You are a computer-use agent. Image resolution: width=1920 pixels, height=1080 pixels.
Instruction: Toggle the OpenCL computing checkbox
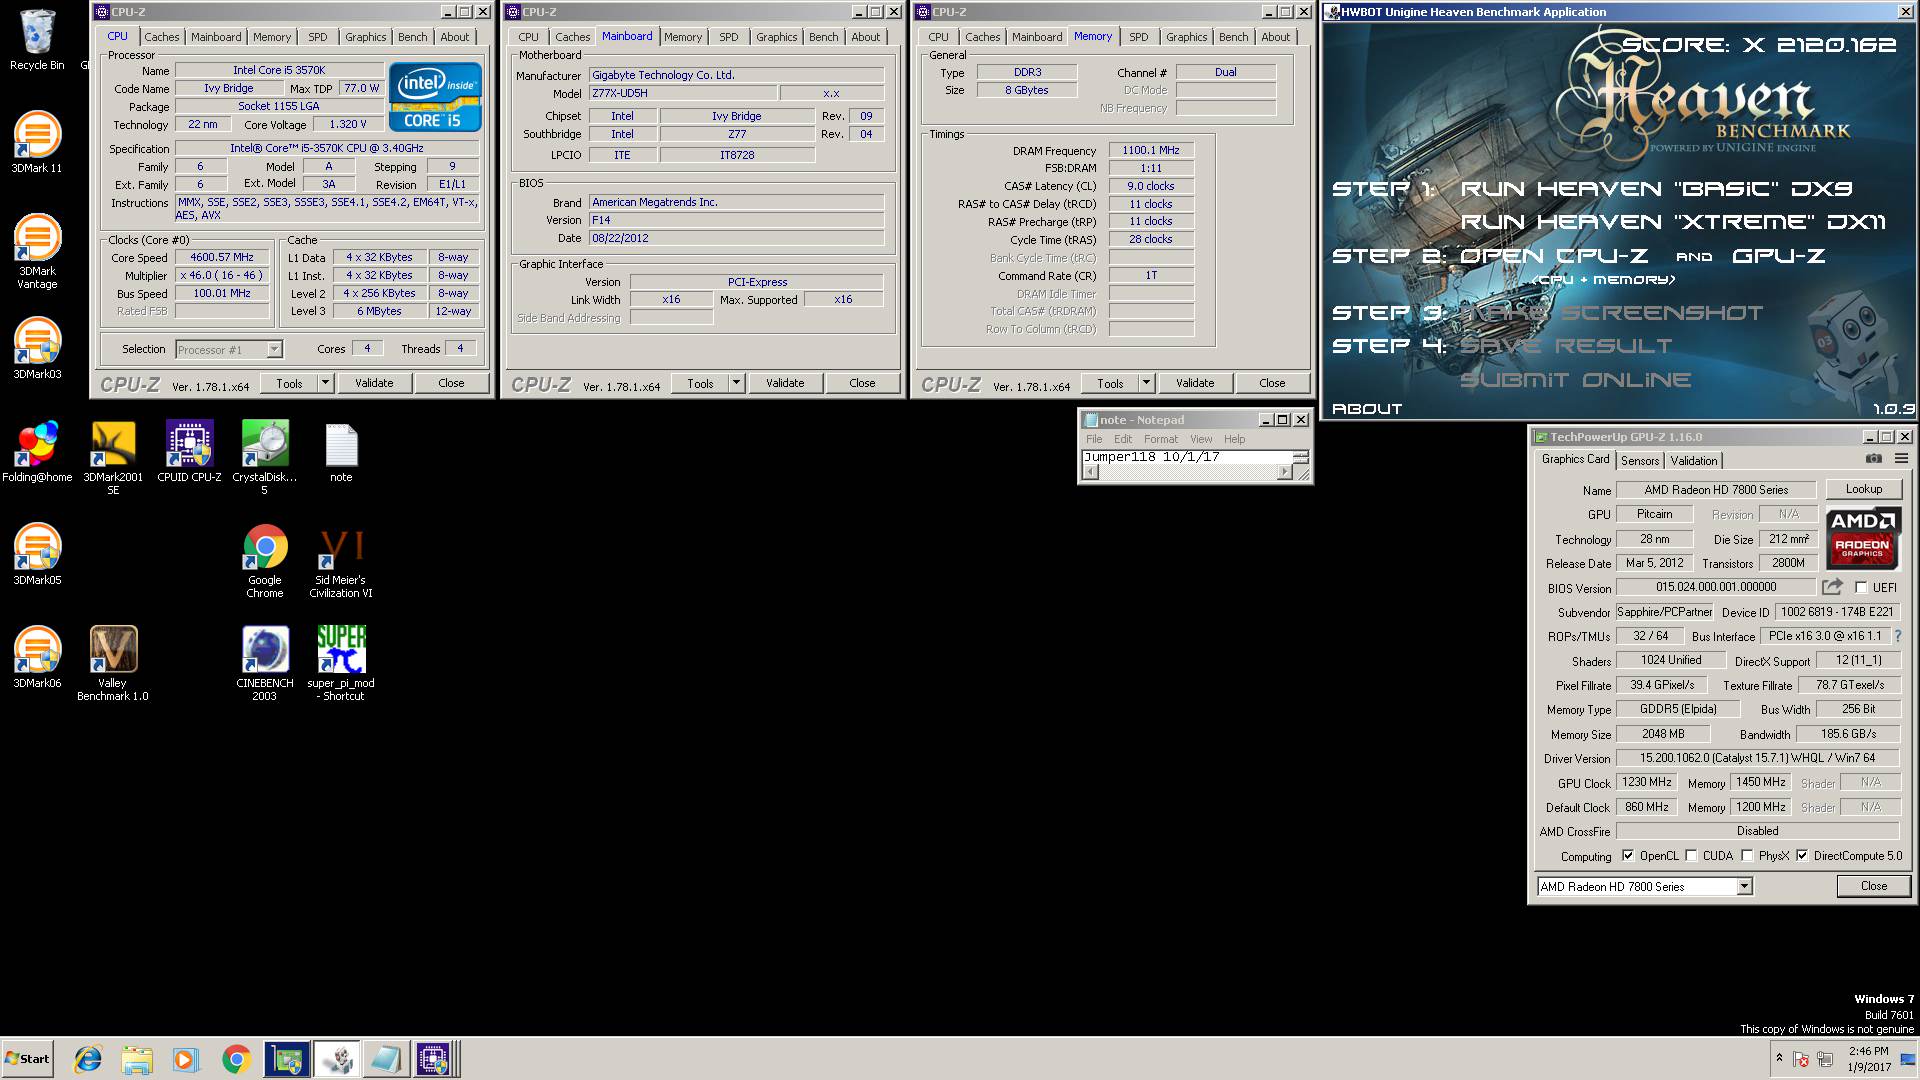click(x=1628, y=856)
